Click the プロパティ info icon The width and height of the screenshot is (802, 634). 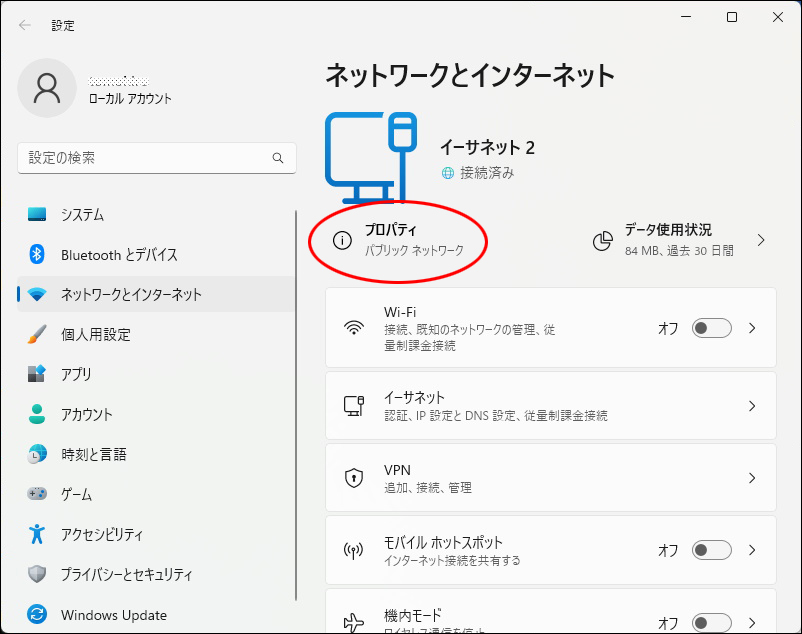(x=342, y=240)
